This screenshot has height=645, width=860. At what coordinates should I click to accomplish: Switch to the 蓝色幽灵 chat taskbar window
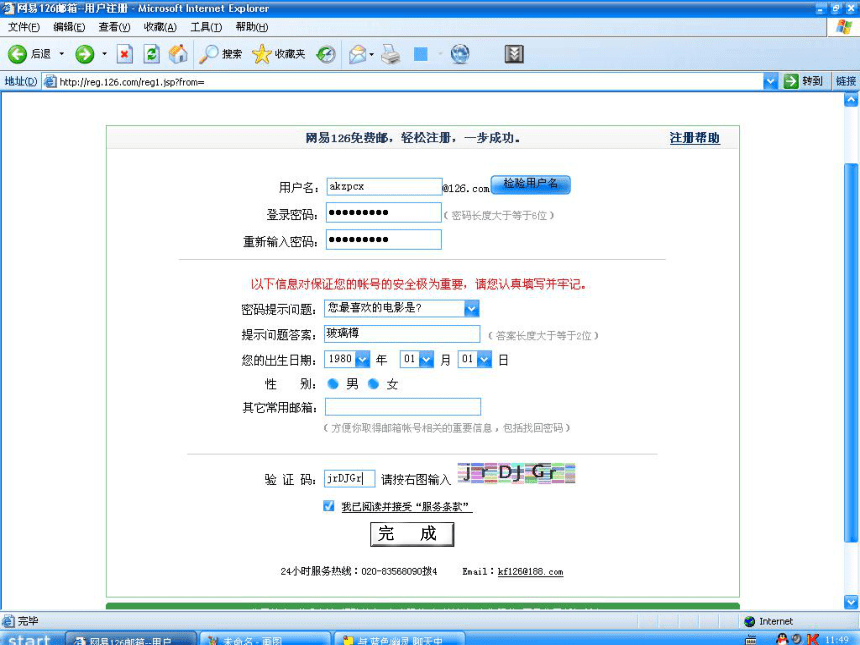(399, 639)
